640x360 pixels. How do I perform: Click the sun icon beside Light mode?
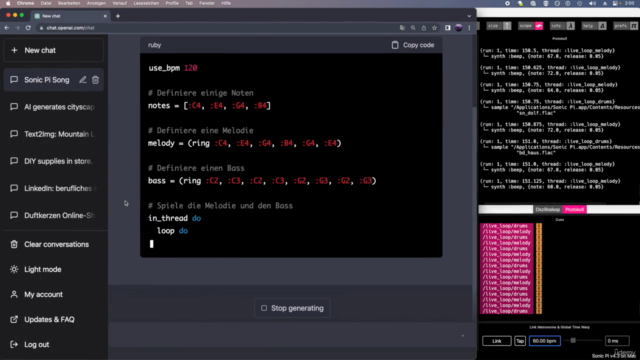coord(14,269)
